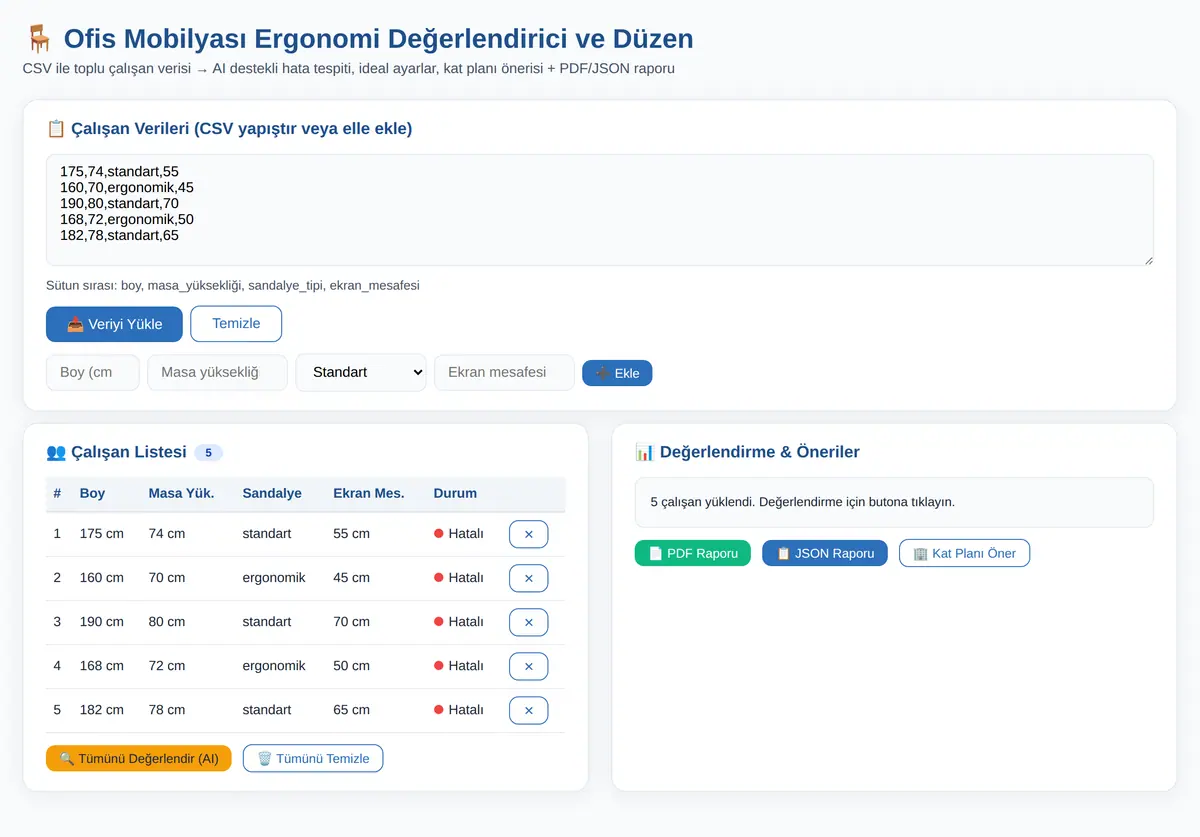1200x837 pixels.
Task: Click the Veriyi Yükle button
Action: (x=114, y=324)
